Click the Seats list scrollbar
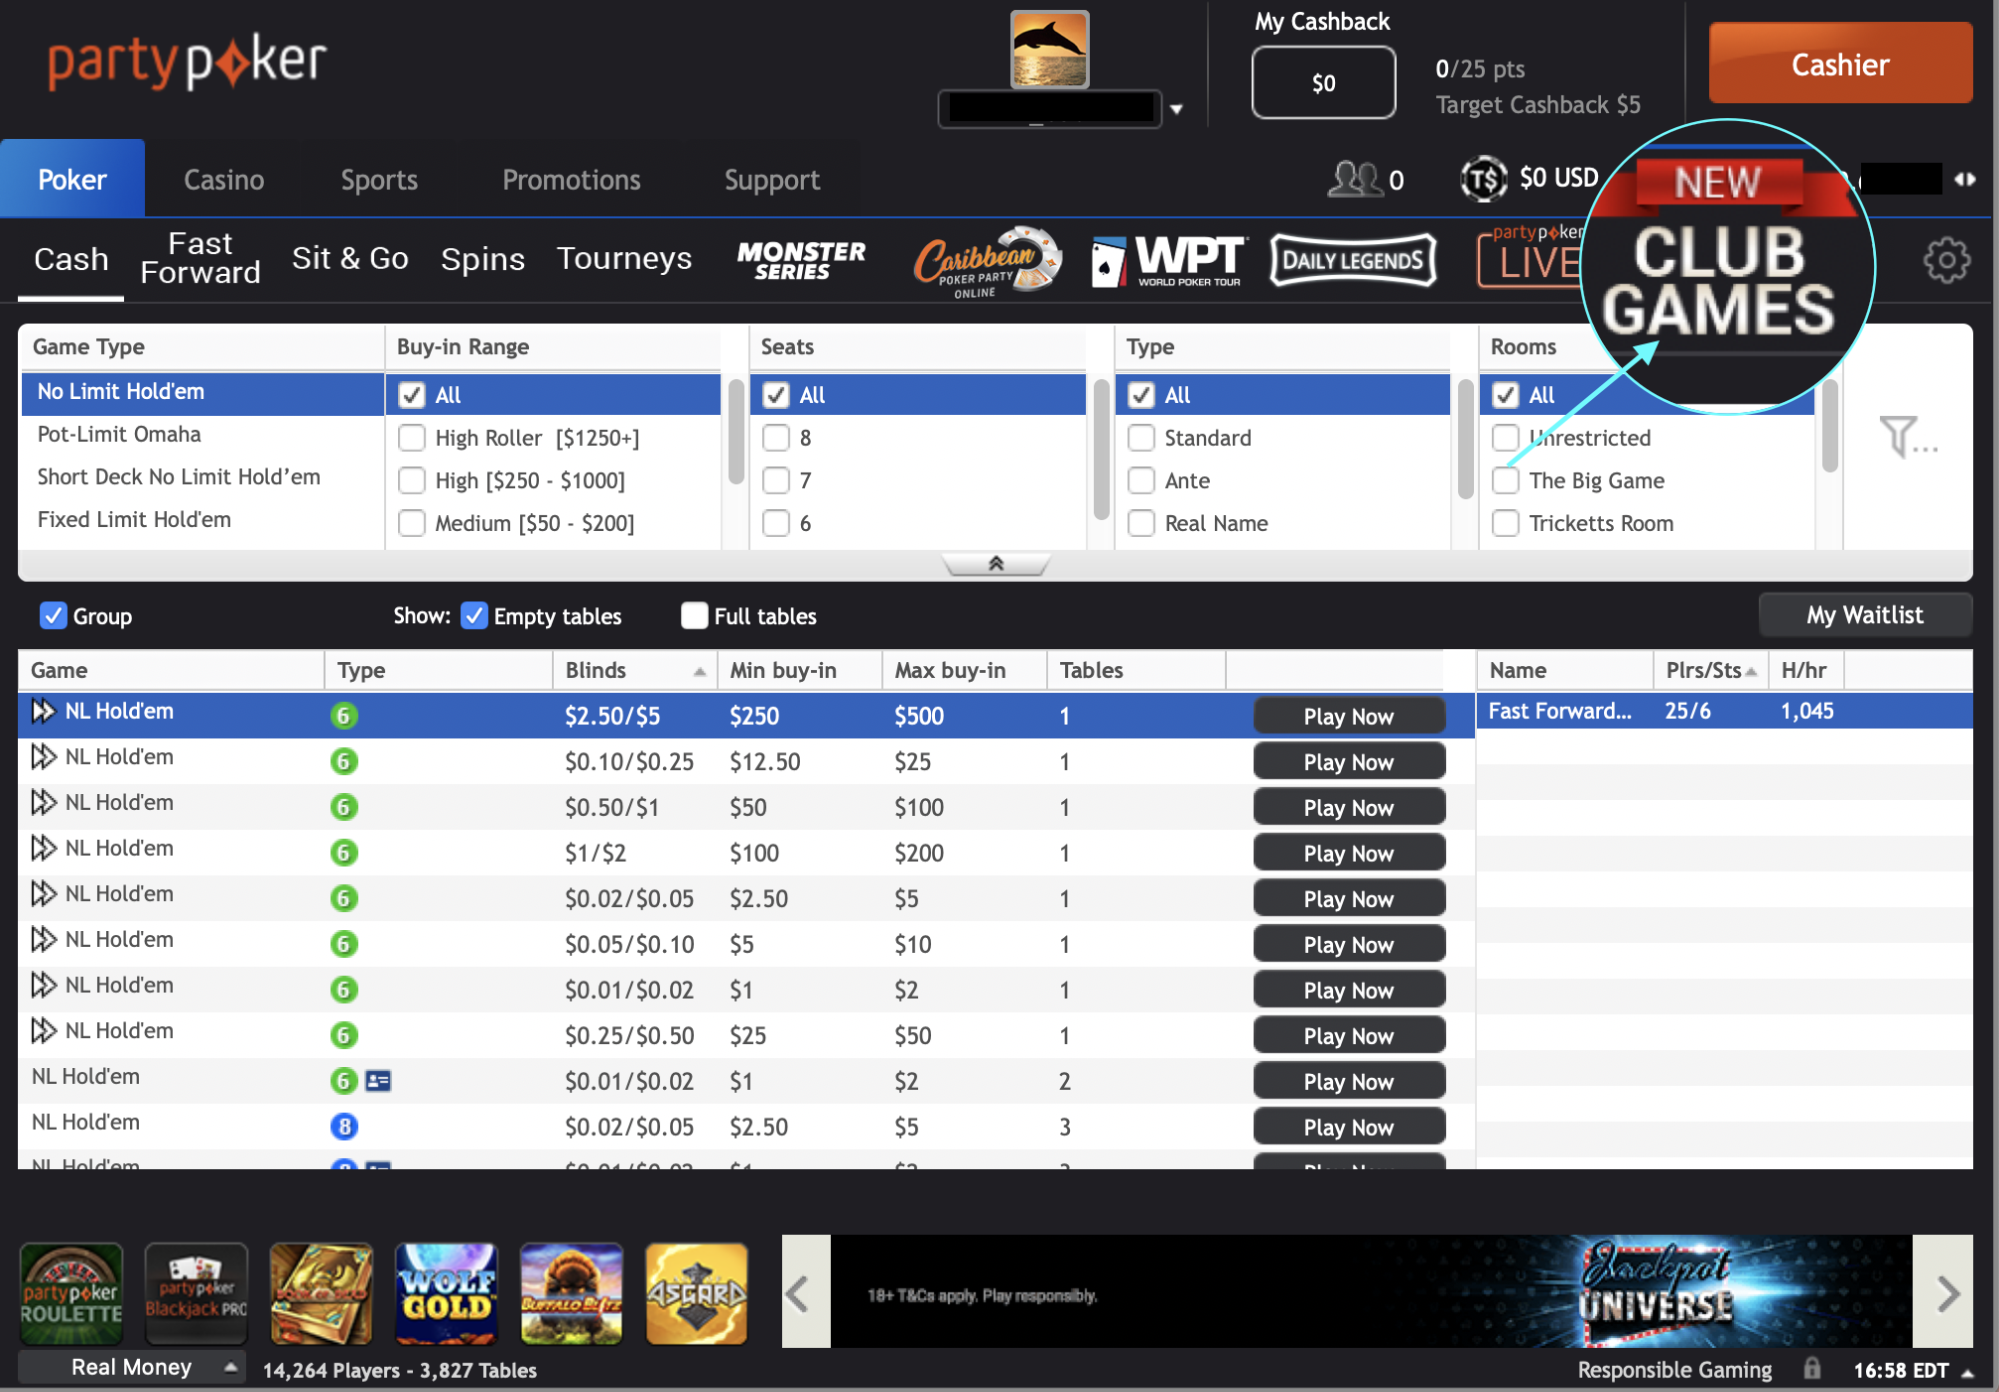 1100,448
